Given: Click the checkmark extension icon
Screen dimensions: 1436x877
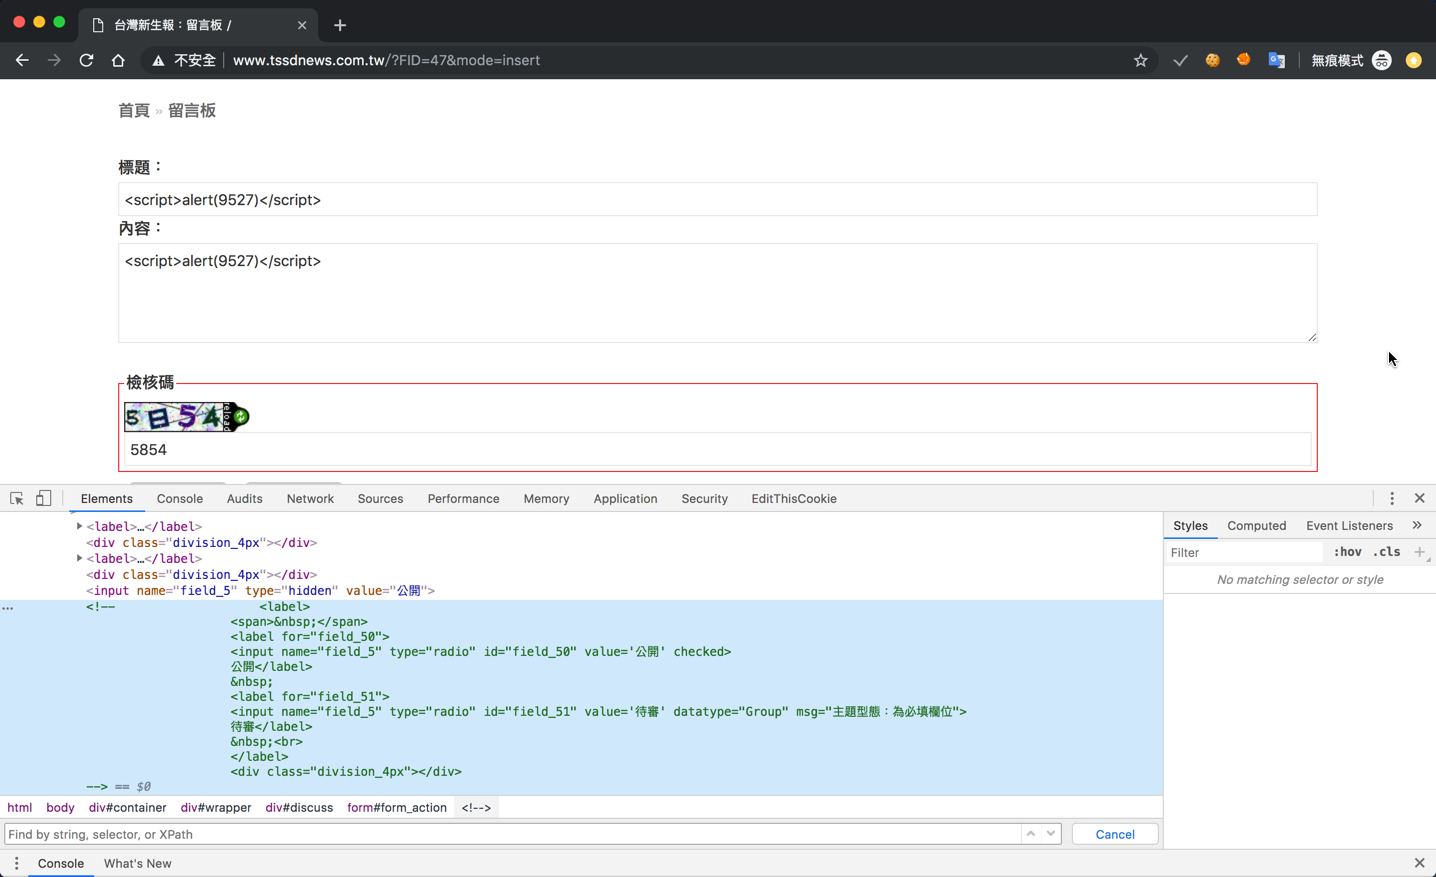Looking at the screenshot, I should coord(1181,60).
